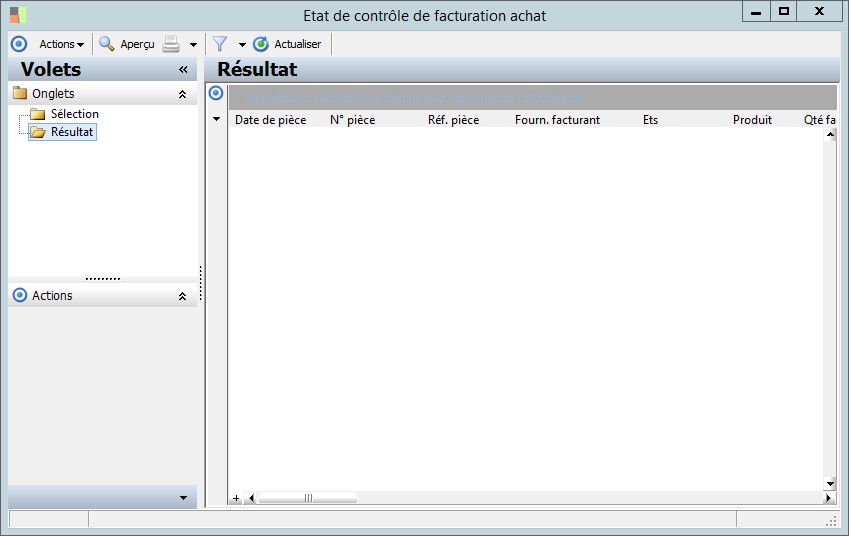
Task: Click the filter funnel icon
Action: (x=220, y=44)
